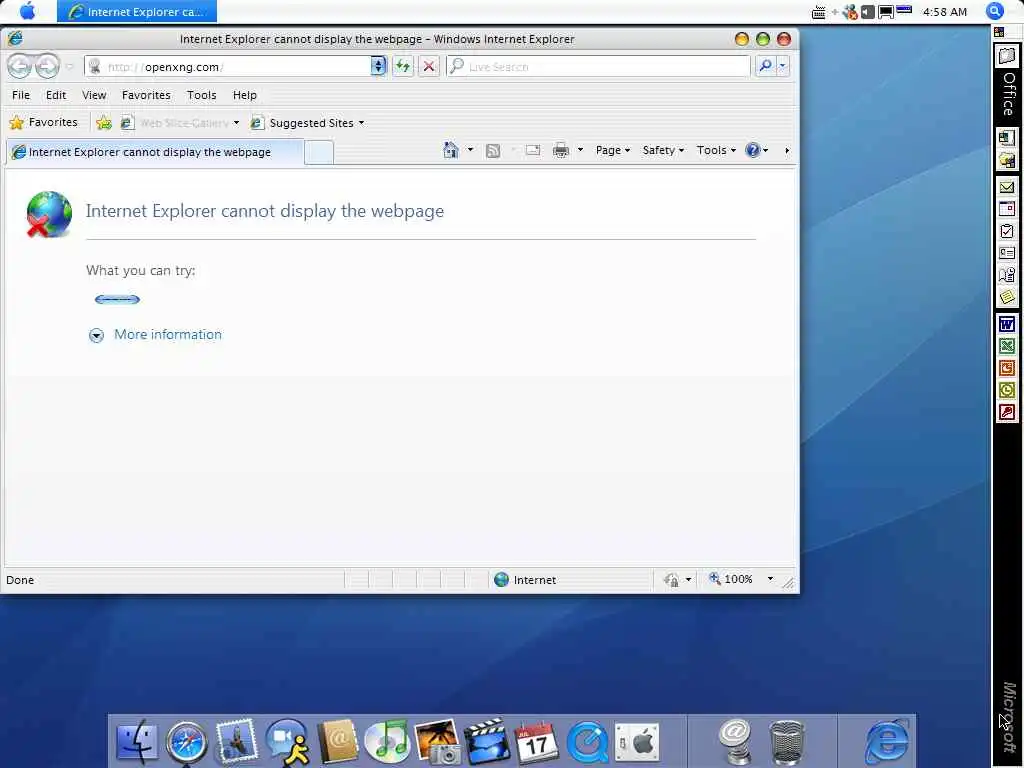Screen dimensions: 1024x768
Task: Open the Print options dropdown arrow
Action: 580,150
